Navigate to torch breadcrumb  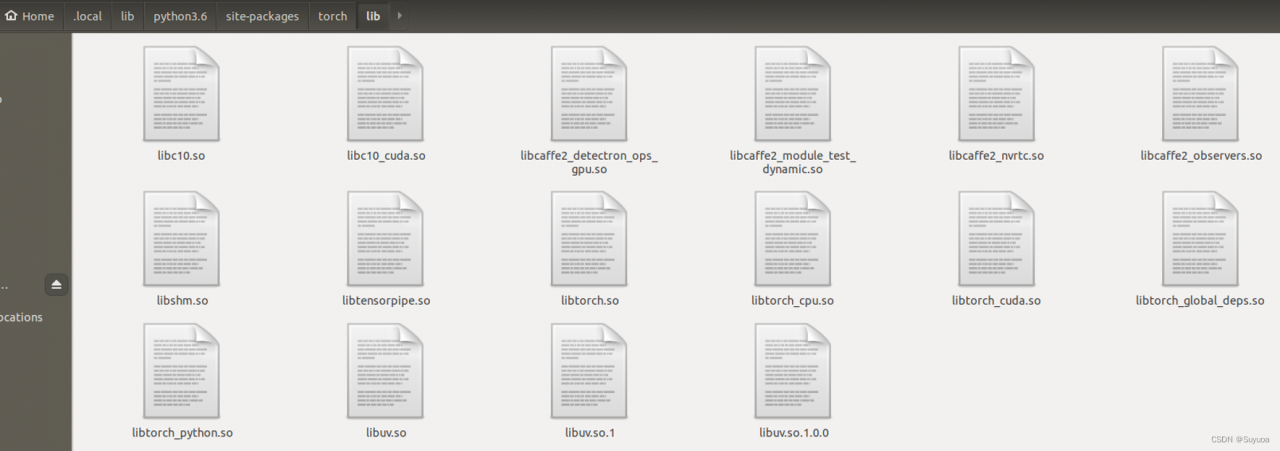click(332, 16)
